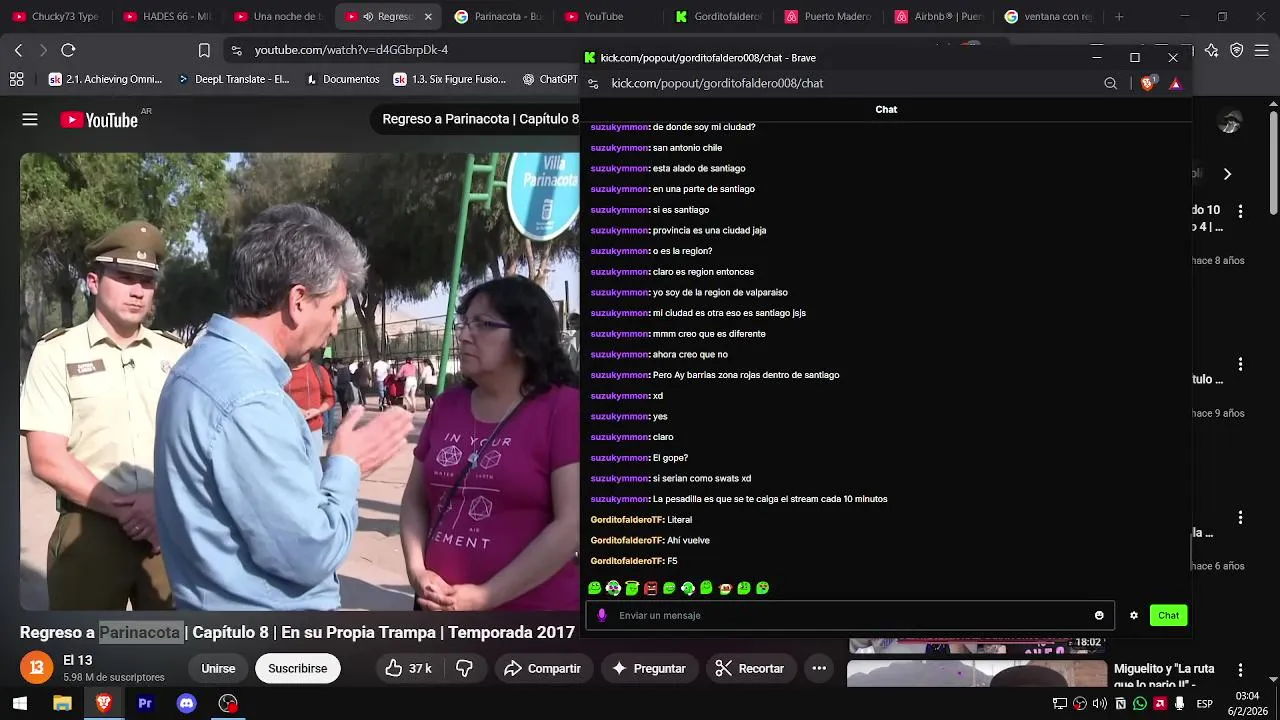Open the ChatGPT bookmark
The height and width of the screenshot is (720, 1280).
pyautogui.click(x=550, y=79)
